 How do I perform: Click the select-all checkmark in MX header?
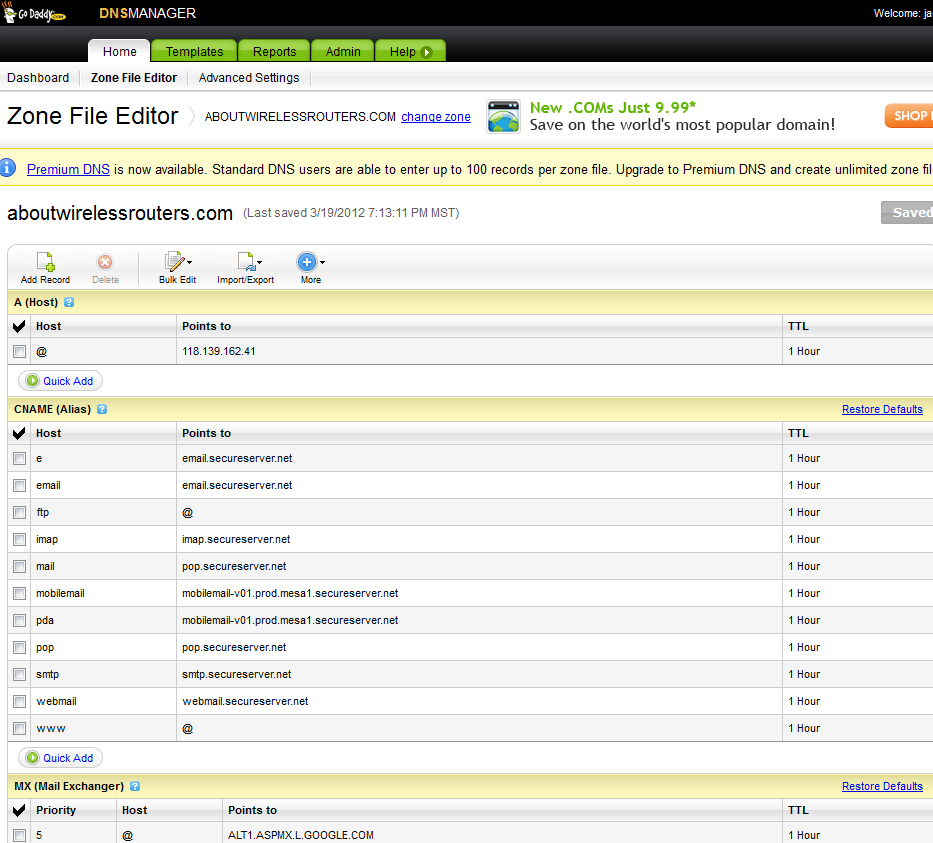(x=19, y=810)
